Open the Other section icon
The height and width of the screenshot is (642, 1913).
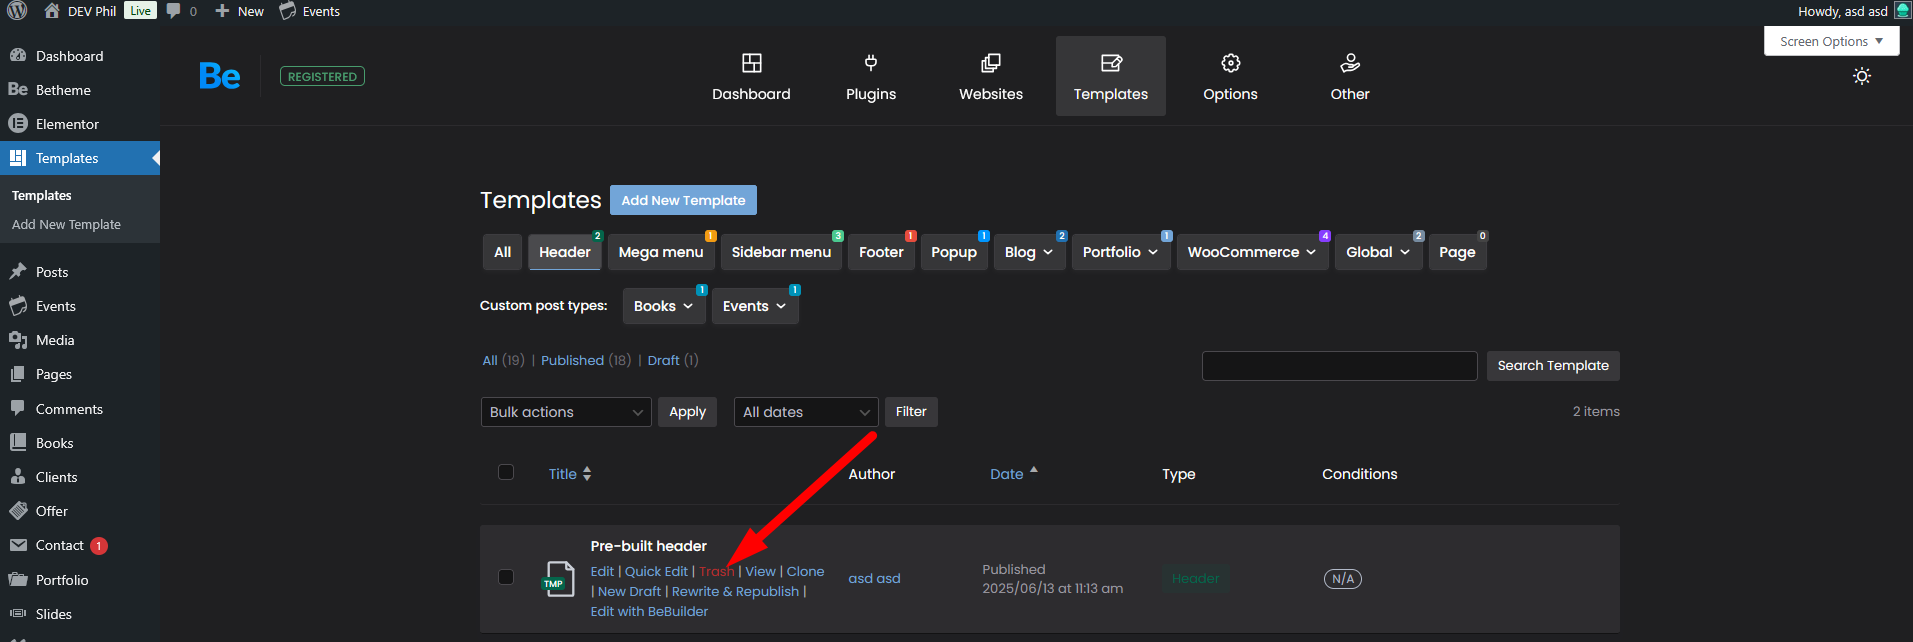point(1349,63)
